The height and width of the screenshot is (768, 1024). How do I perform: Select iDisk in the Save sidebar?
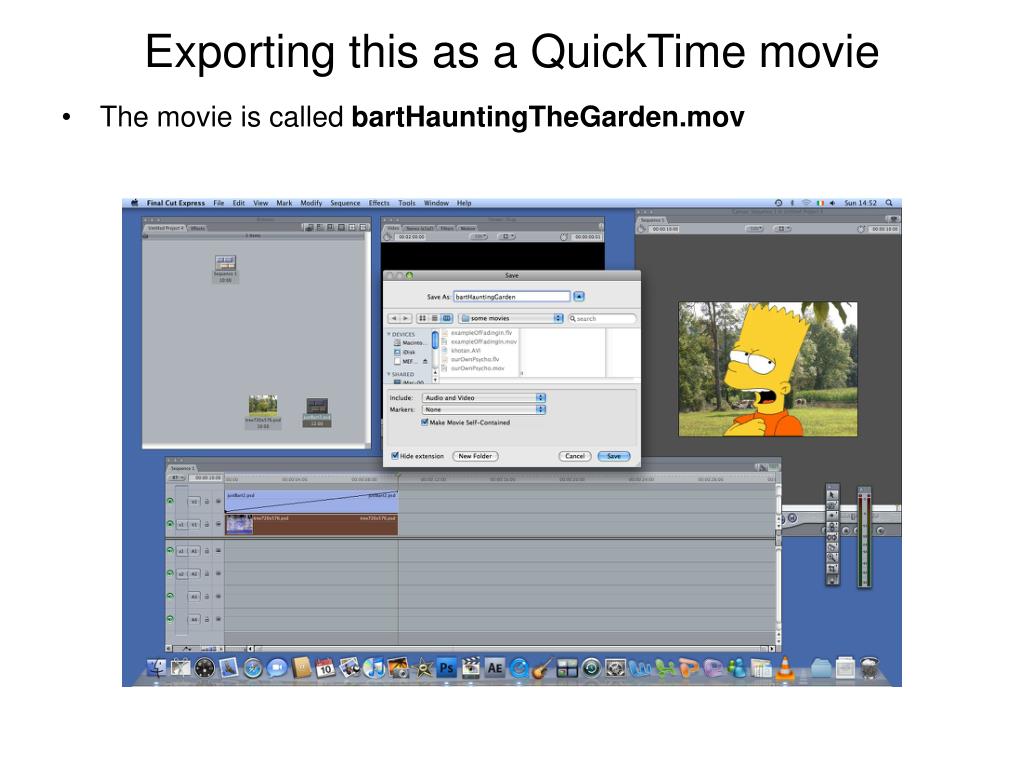[x=405, y=352]
